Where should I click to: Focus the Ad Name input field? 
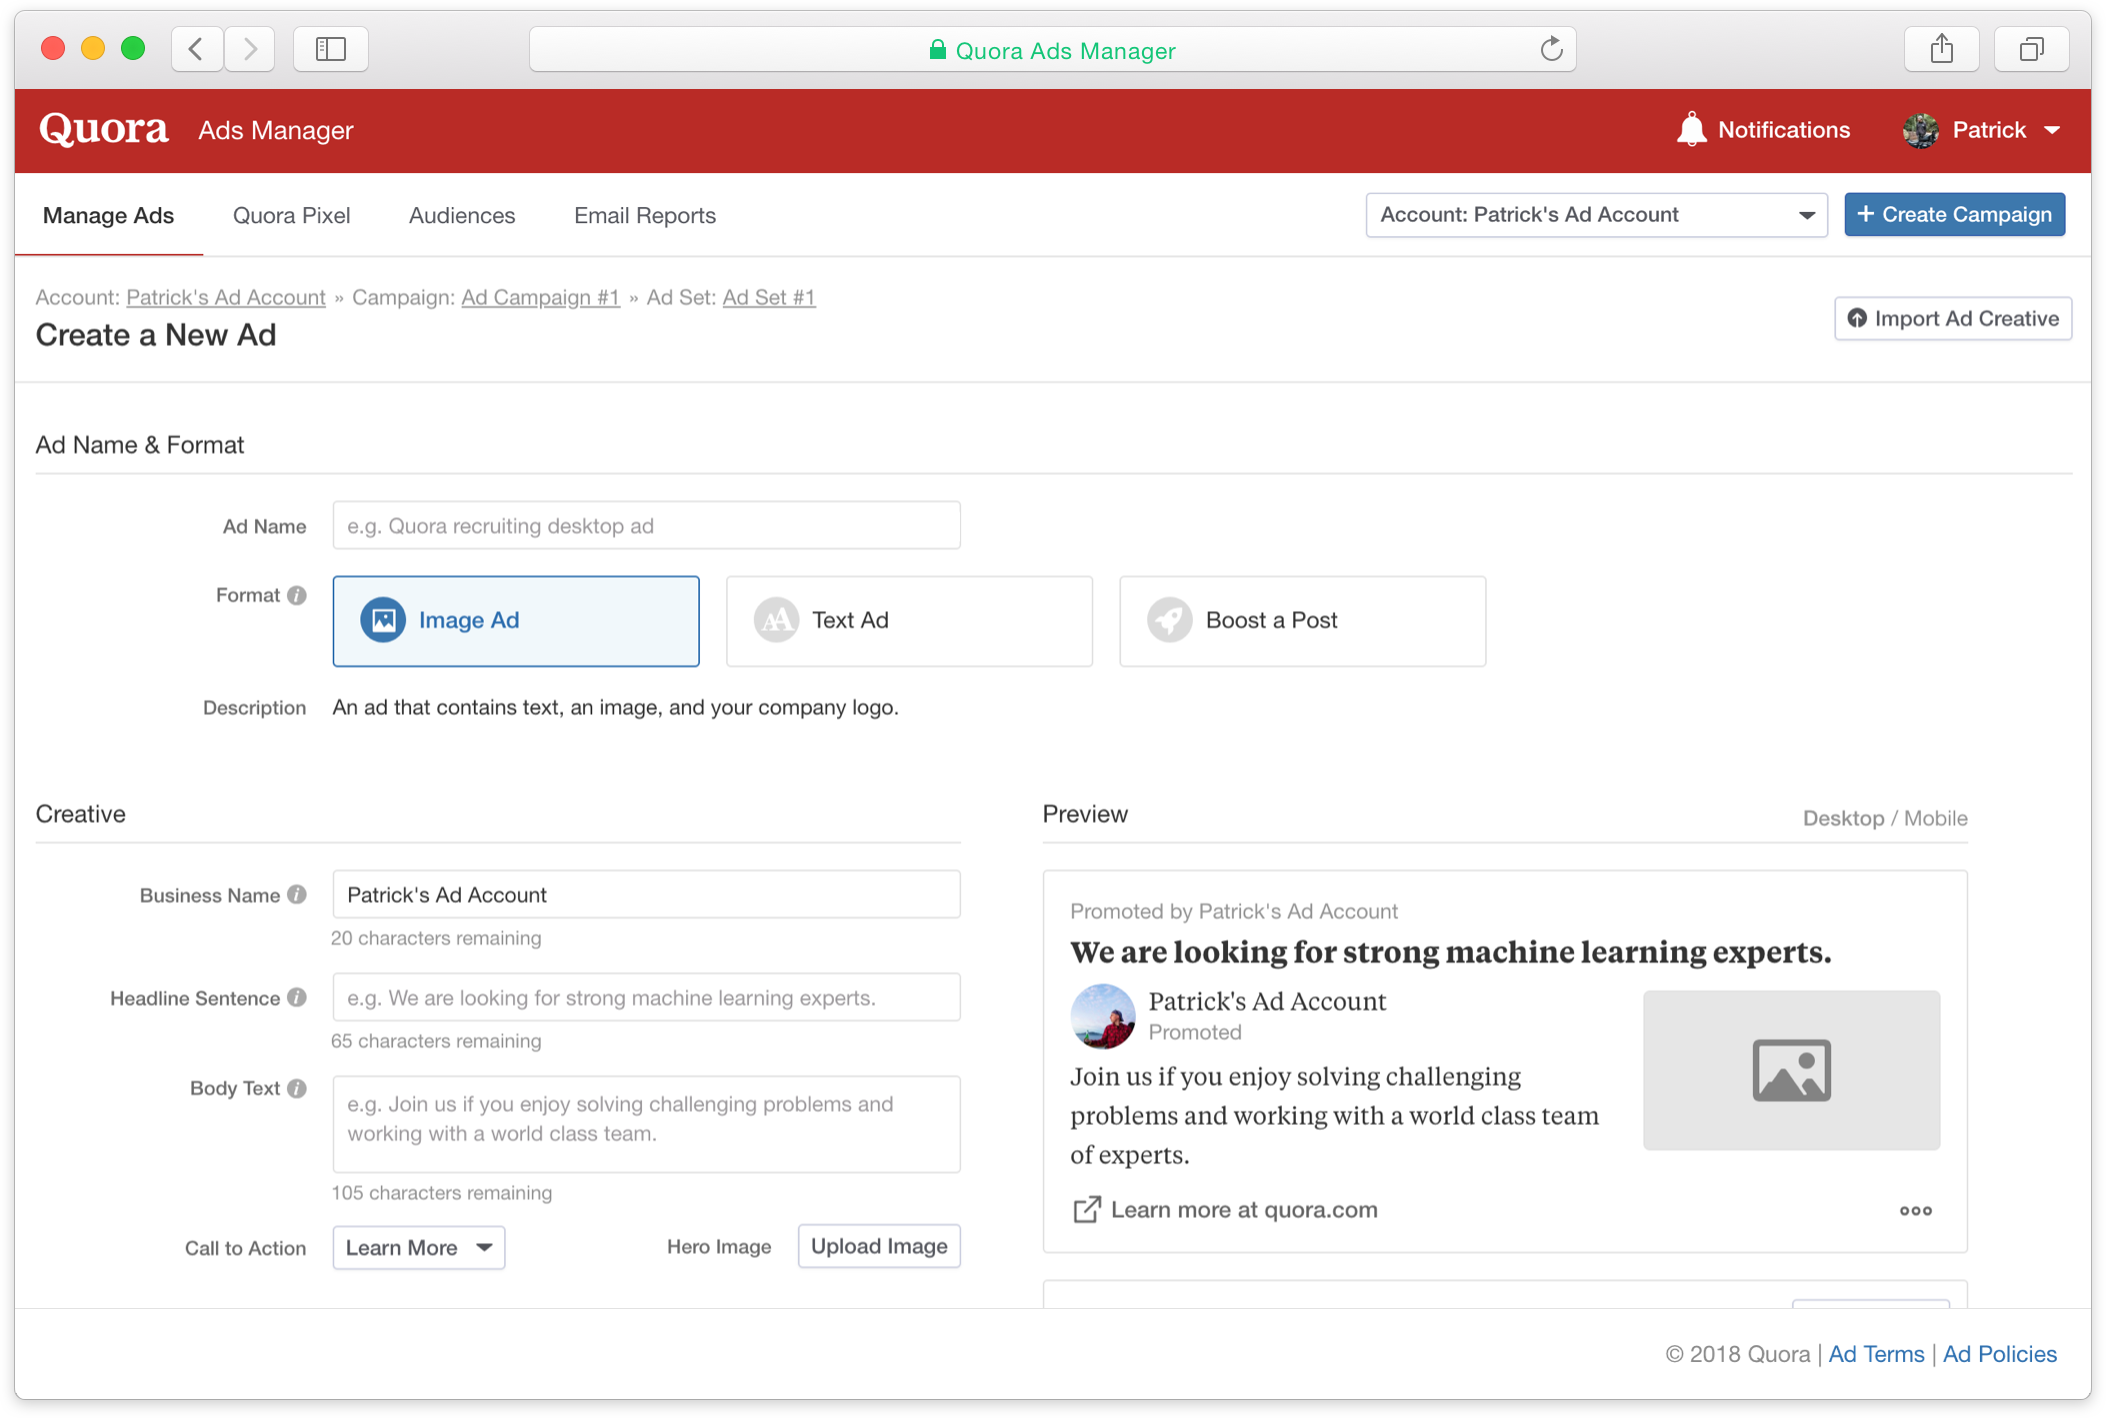646,525
